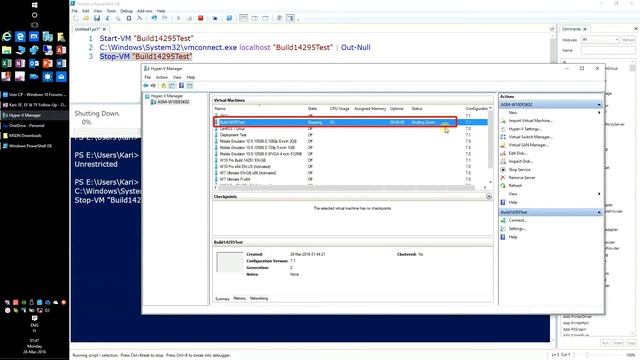Click Inspect Disk action
The width and height of the screenshot is (640, 360).
click(520, 162)
